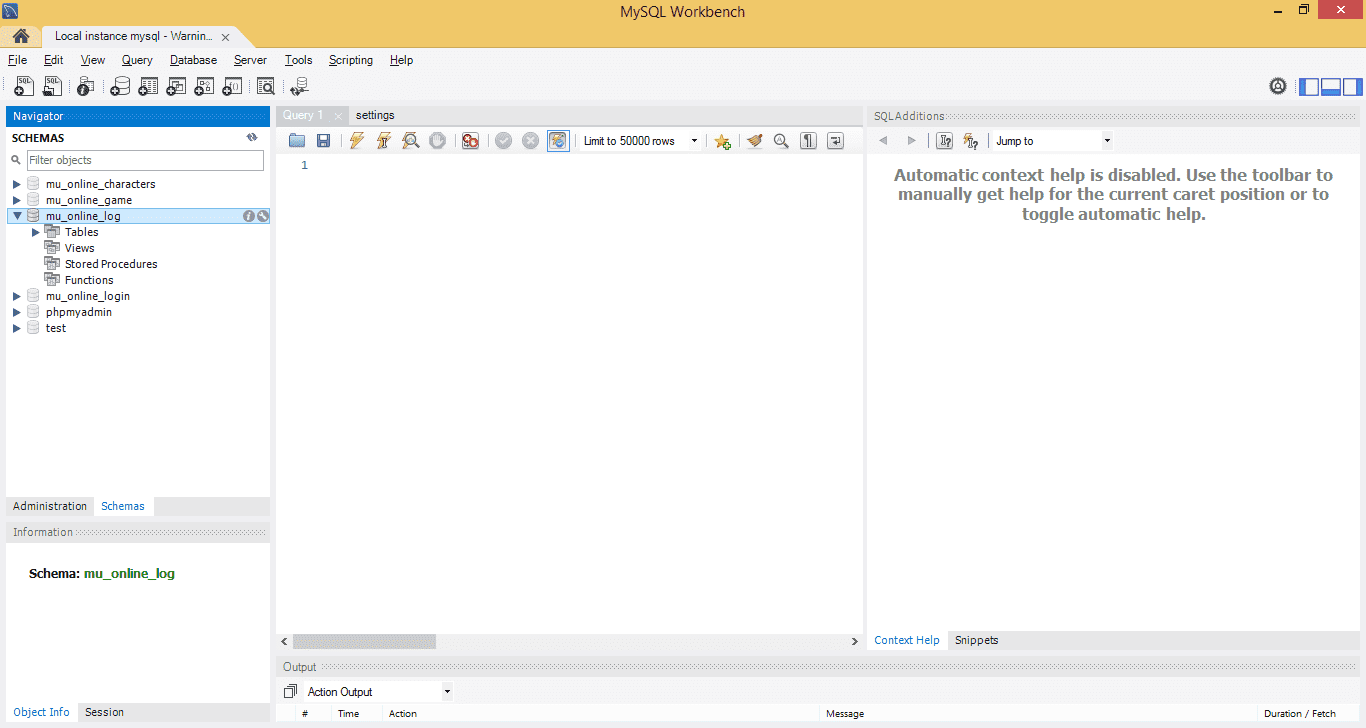Expand the phpmyadmin schema

pyautogui.click(x=17, y=312)
